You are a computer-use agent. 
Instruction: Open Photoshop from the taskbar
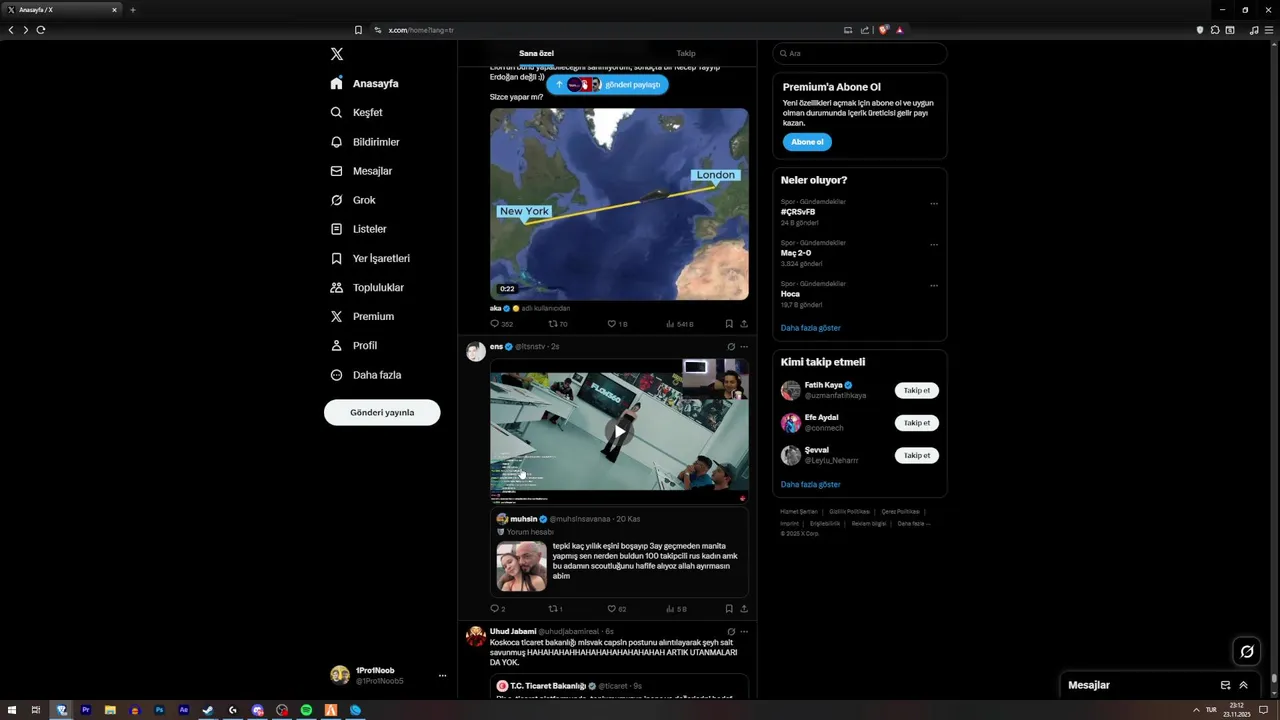point(159,710)
